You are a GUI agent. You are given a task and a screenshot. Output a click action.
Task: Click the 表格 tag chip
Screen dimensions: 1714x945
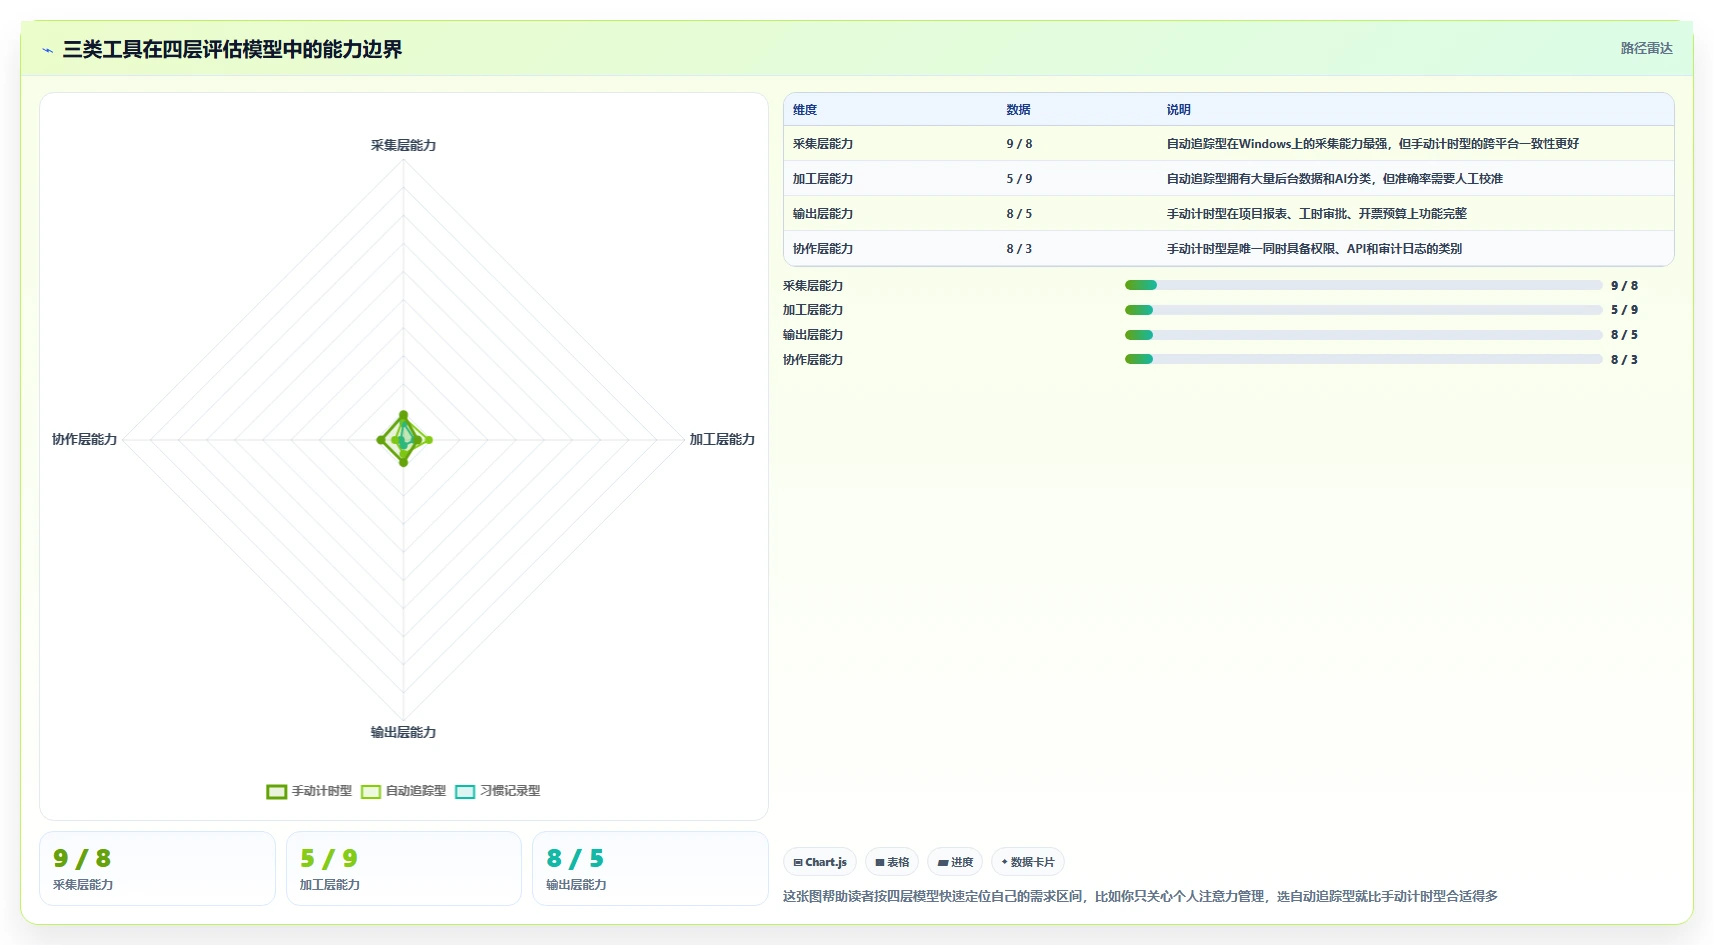pos(892,862)
